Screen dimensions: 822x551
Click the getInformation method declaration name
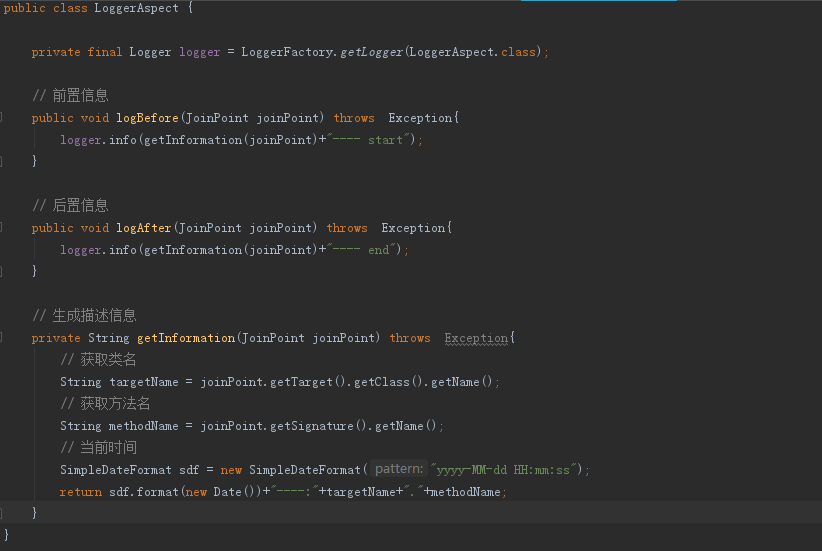[x=186, y=338]
